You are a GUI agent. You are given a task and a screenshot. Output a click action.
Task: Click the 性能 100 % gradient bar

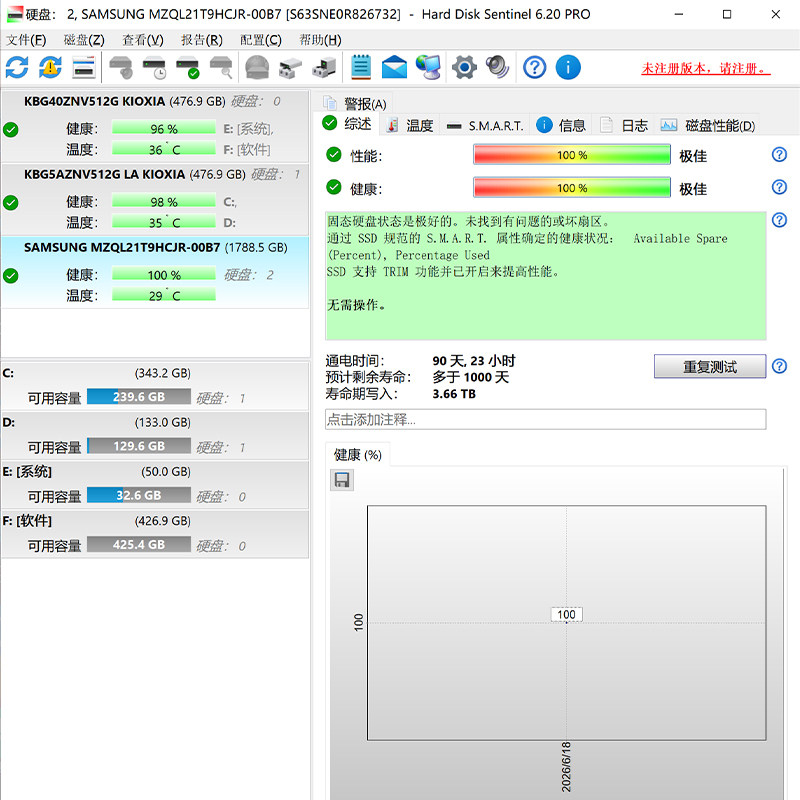[572, 155]
